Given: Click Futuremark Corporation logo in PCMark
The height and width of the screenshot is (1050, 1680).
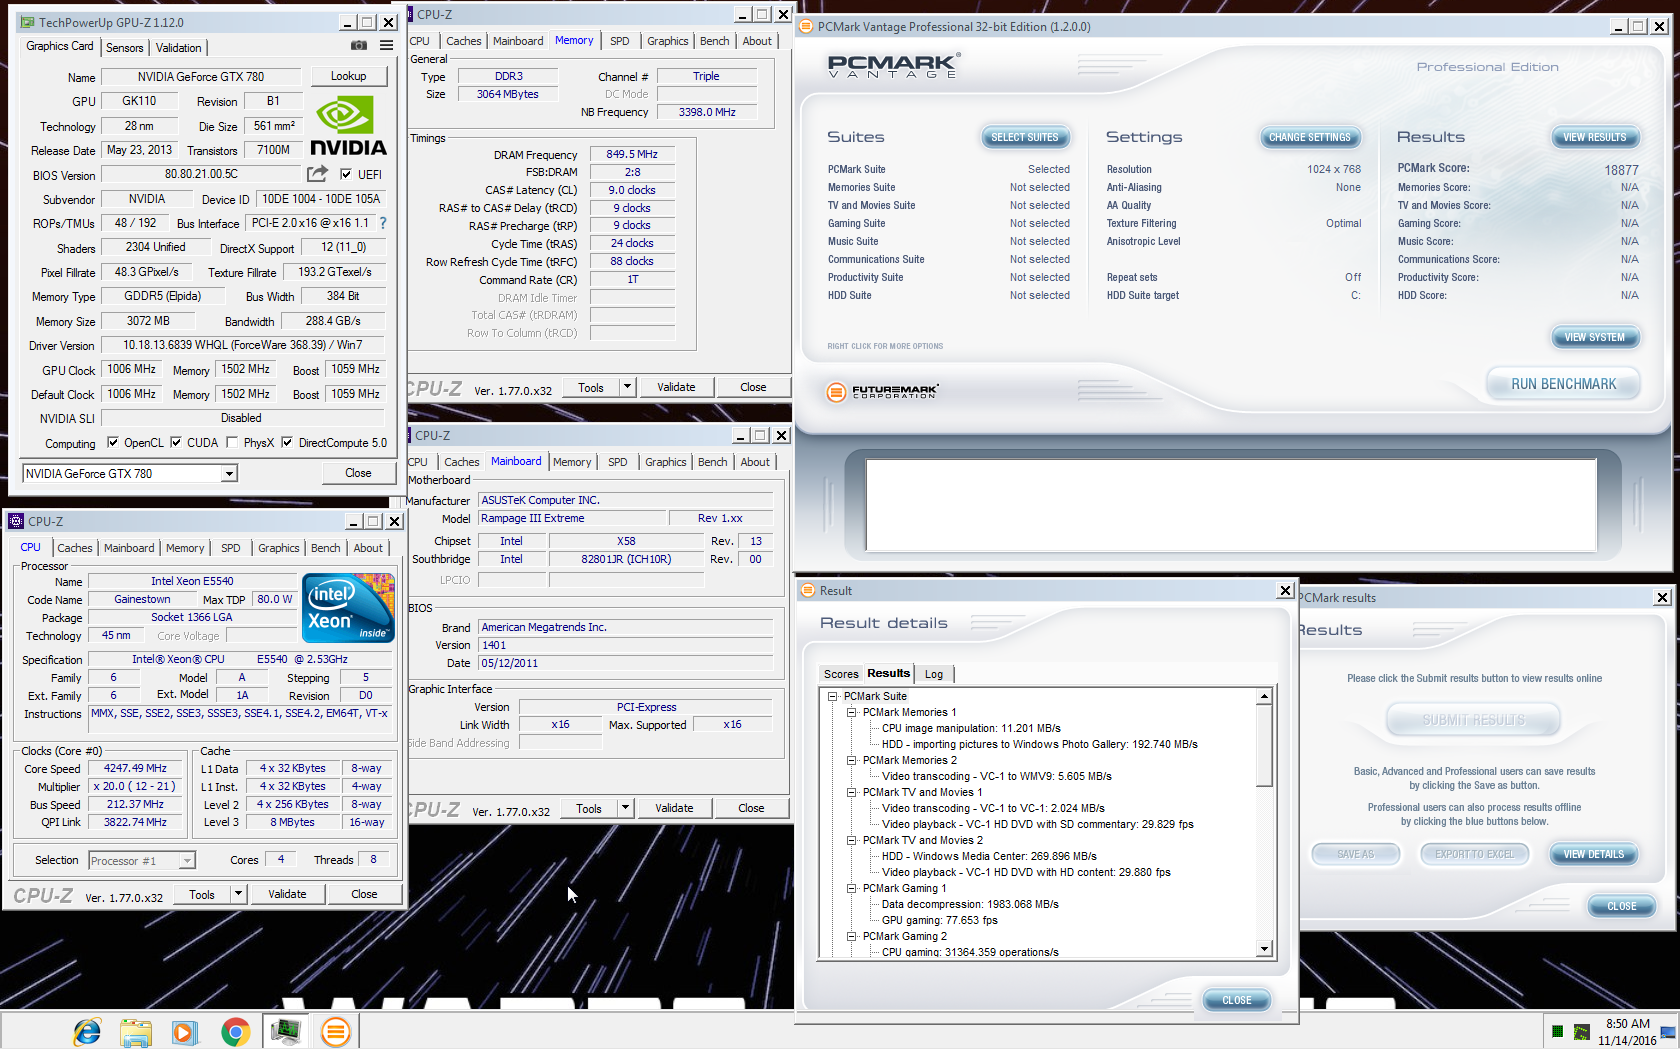Looking at the screenshot, I should (883, 392).
